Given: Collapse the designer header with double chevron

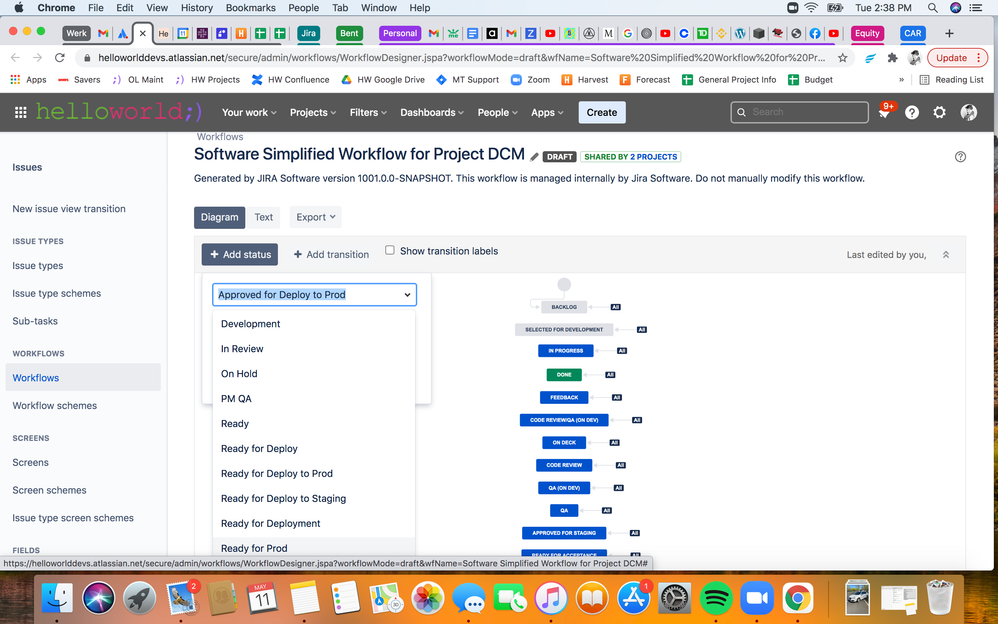Looking at the screenshot, I should (x=946, y=255).
